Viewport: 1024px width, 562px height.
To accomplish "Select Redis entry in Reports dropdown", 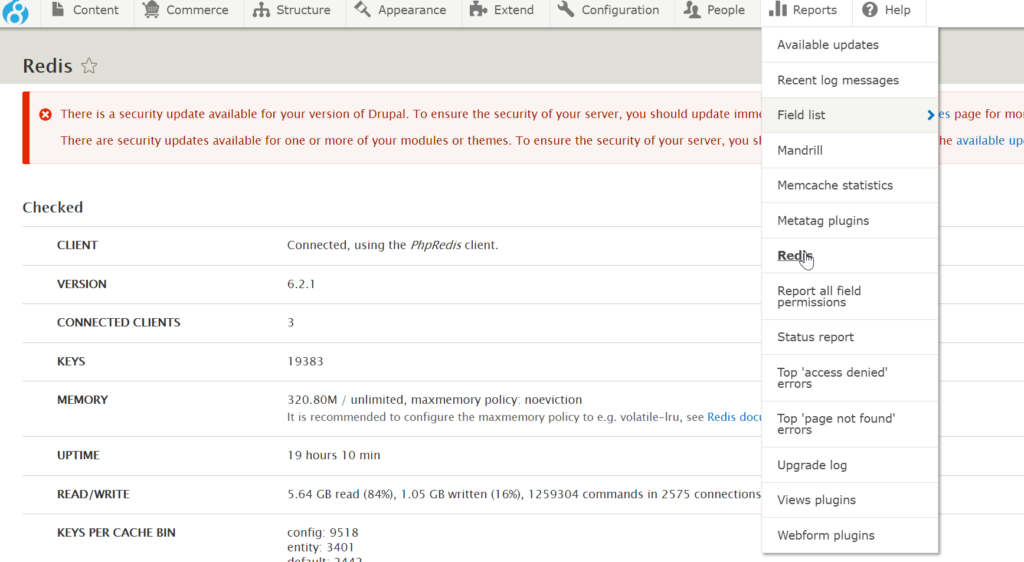I will [x=850, y=256].
